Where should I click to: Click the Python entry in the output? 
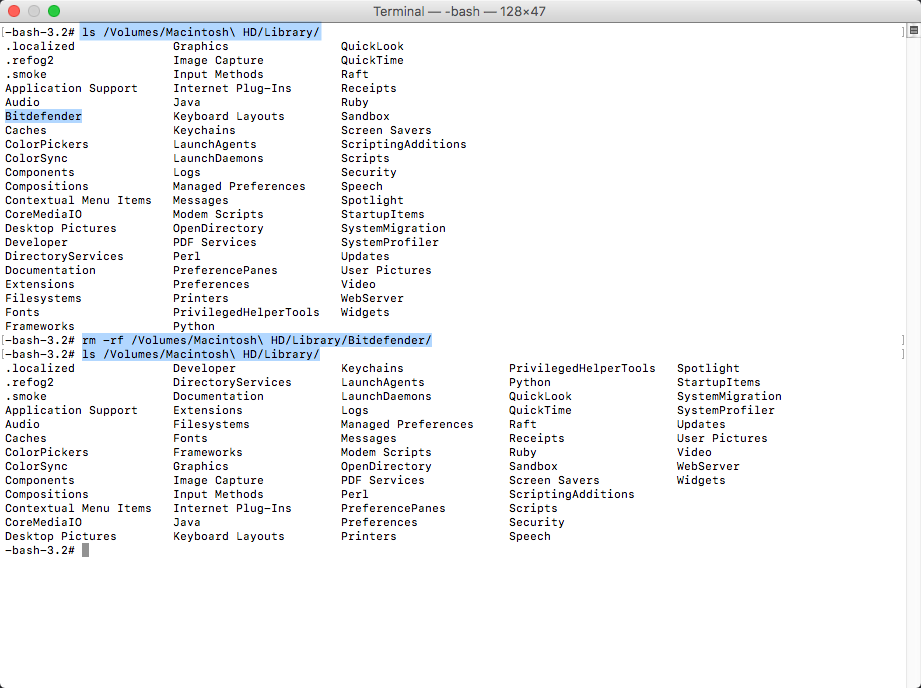pyautogui.click(x=193, y=326)
